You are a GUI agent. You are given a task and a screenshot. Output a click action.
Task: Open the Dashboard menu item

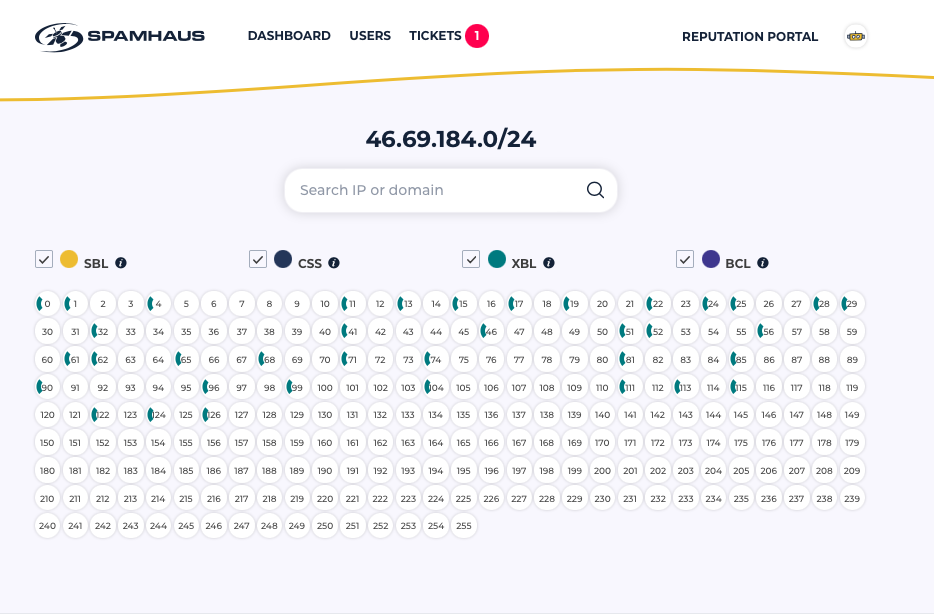point(289,36)
